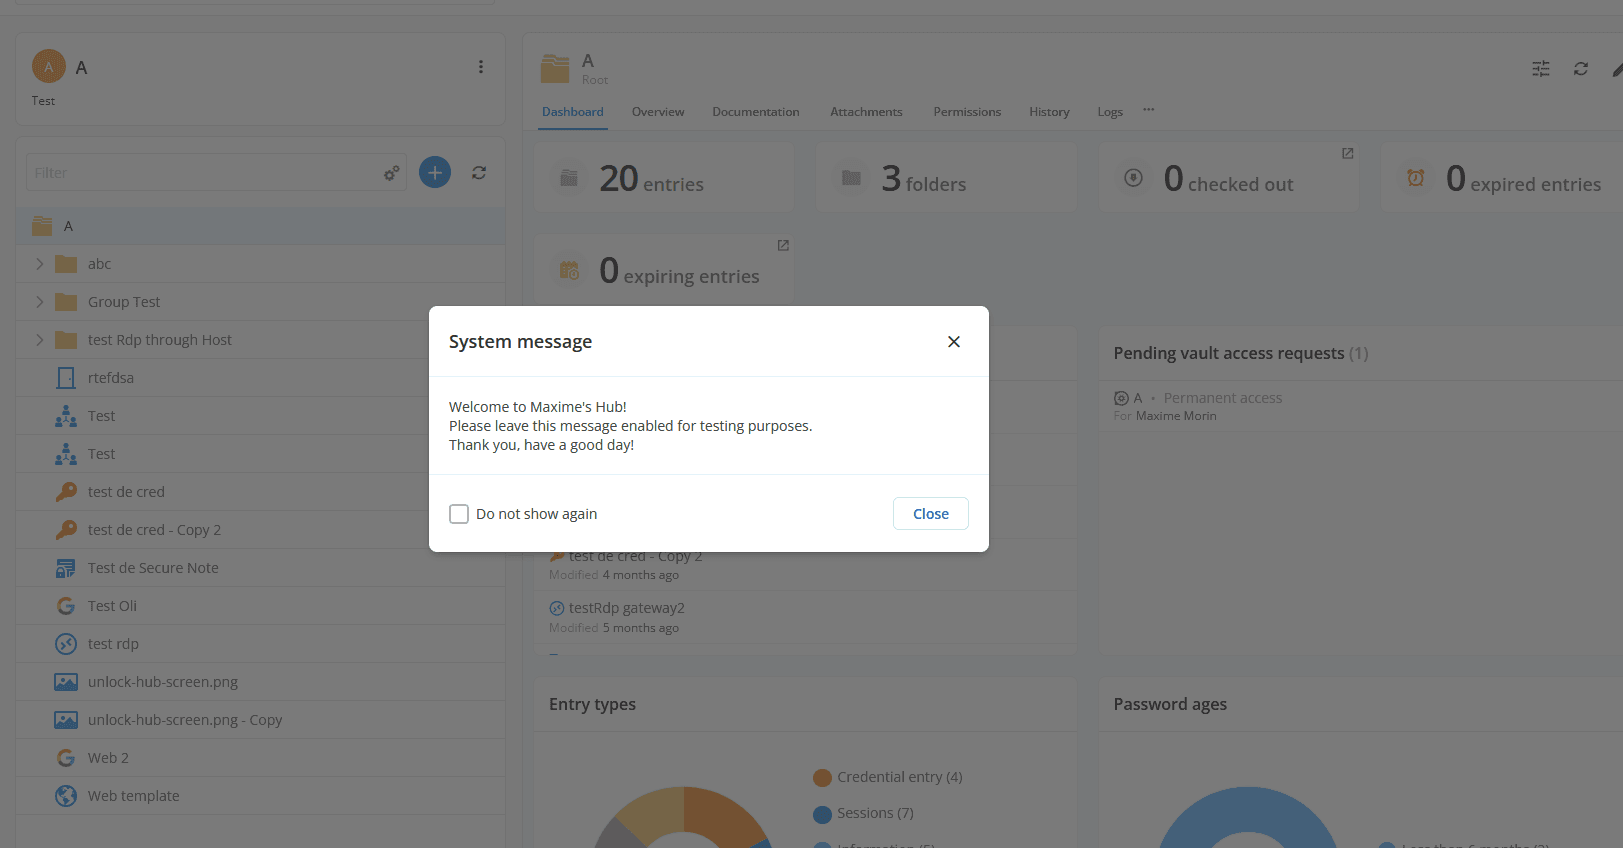Open the Permissions tab

pos(966,112)
